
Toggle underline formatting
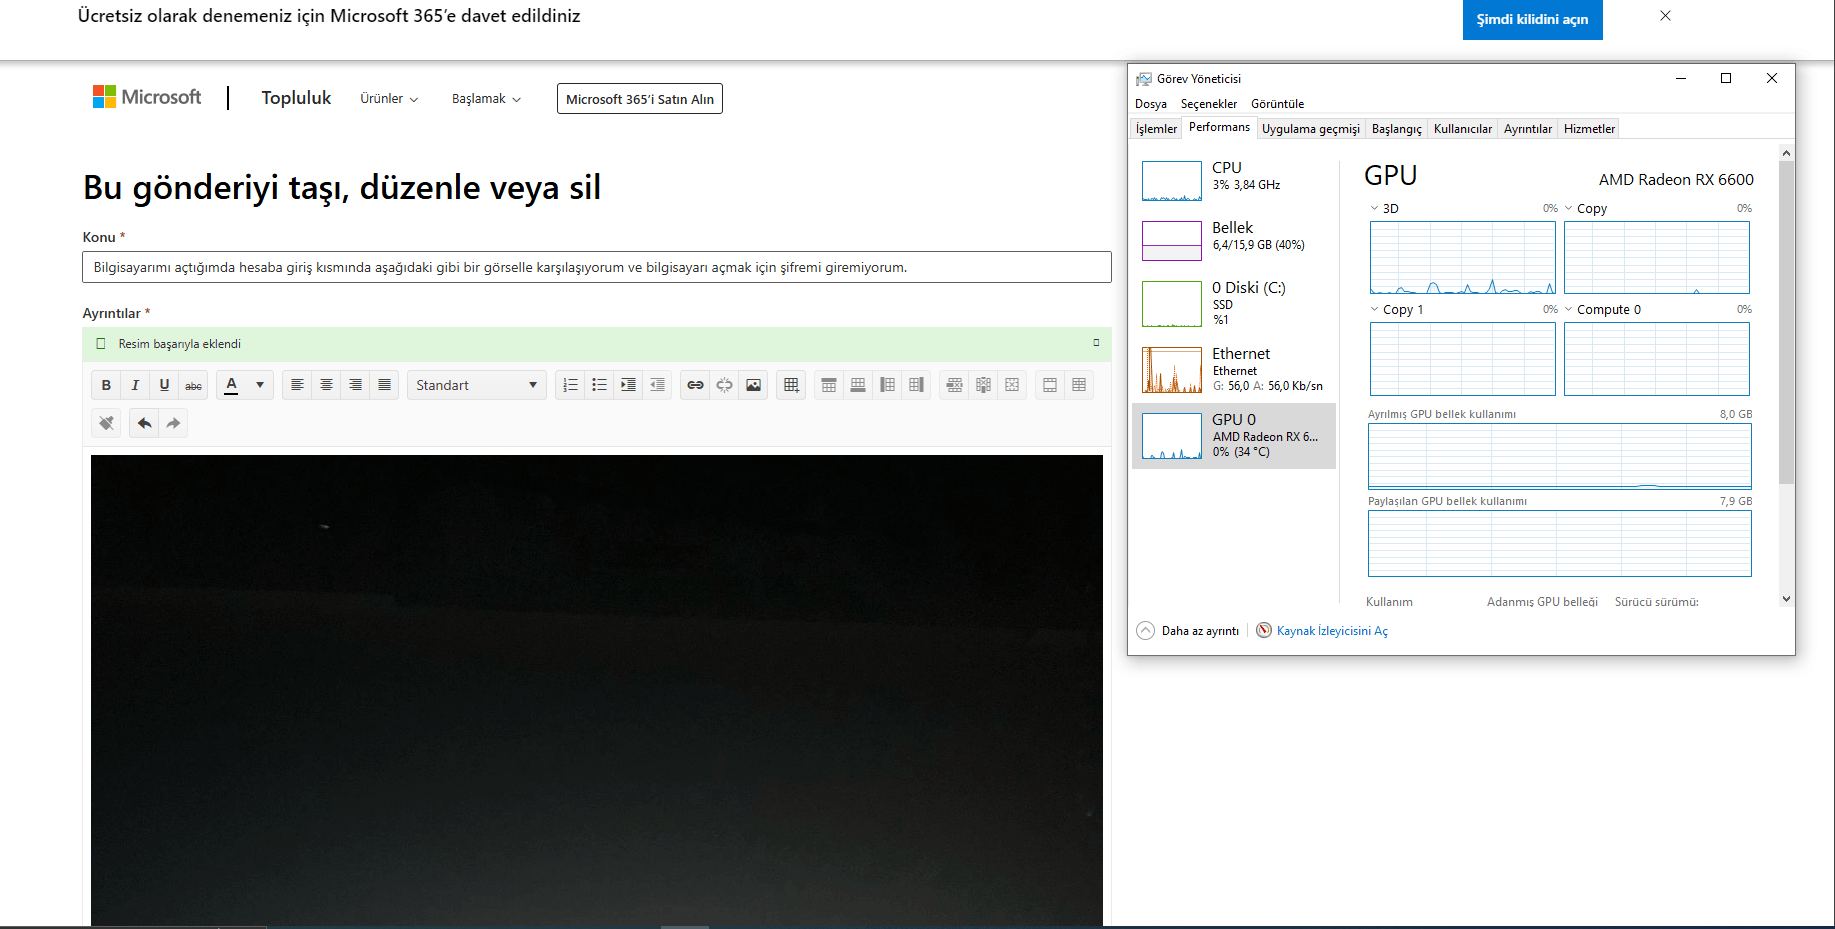164,385
